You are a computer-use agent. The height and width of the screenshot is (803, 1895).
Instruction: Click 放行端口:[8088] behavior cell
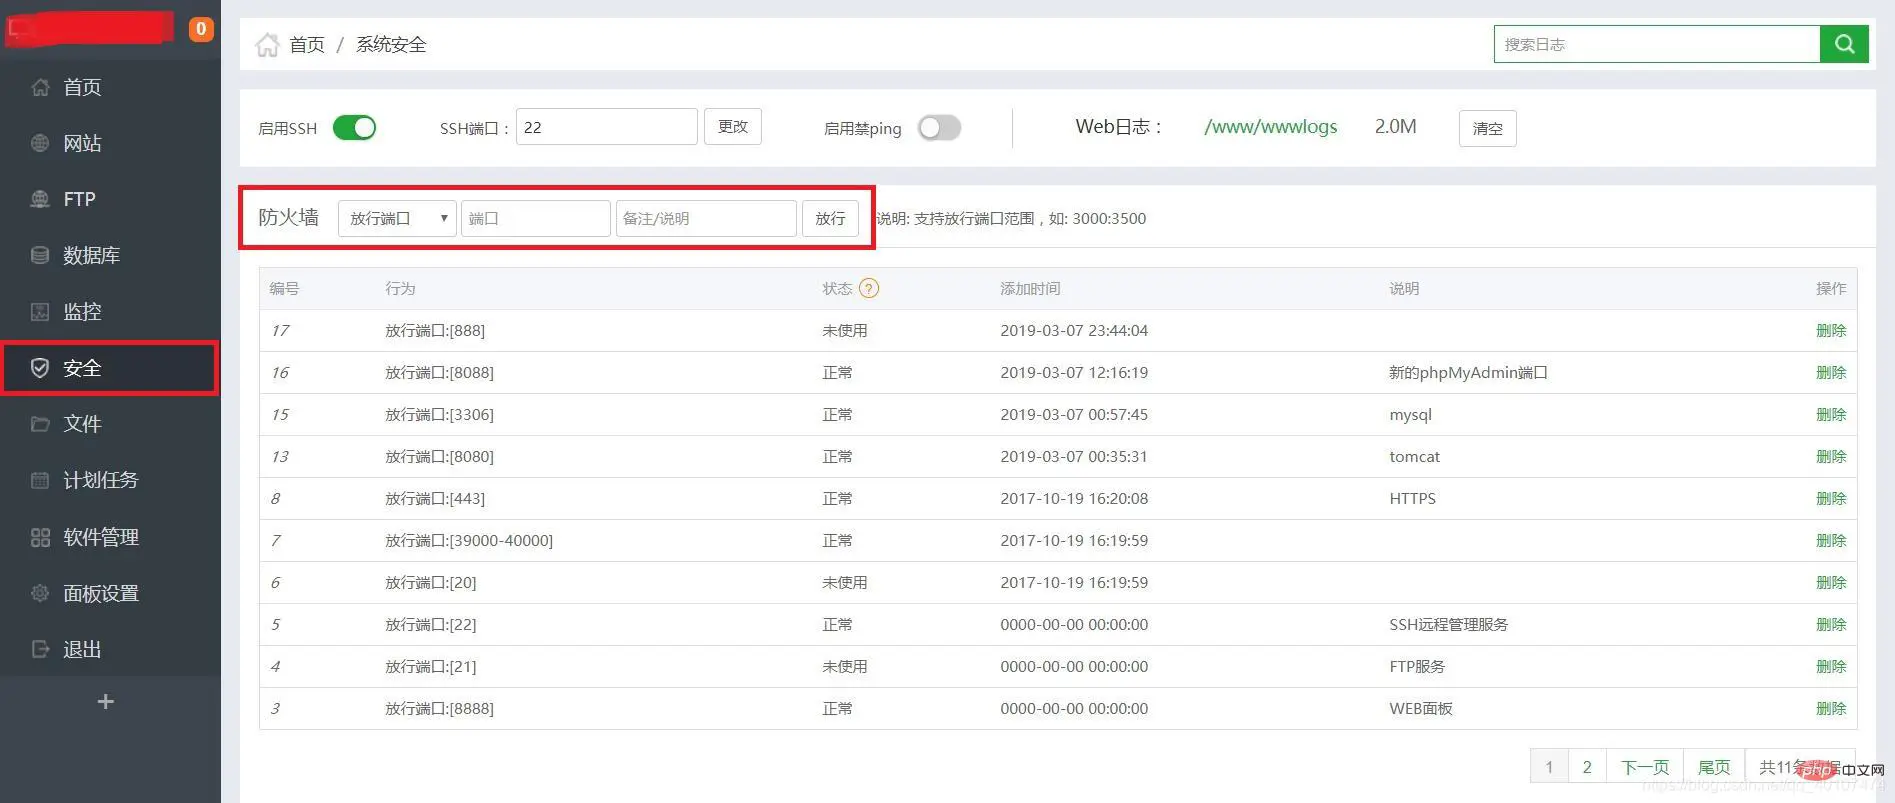tap(439, 372)
